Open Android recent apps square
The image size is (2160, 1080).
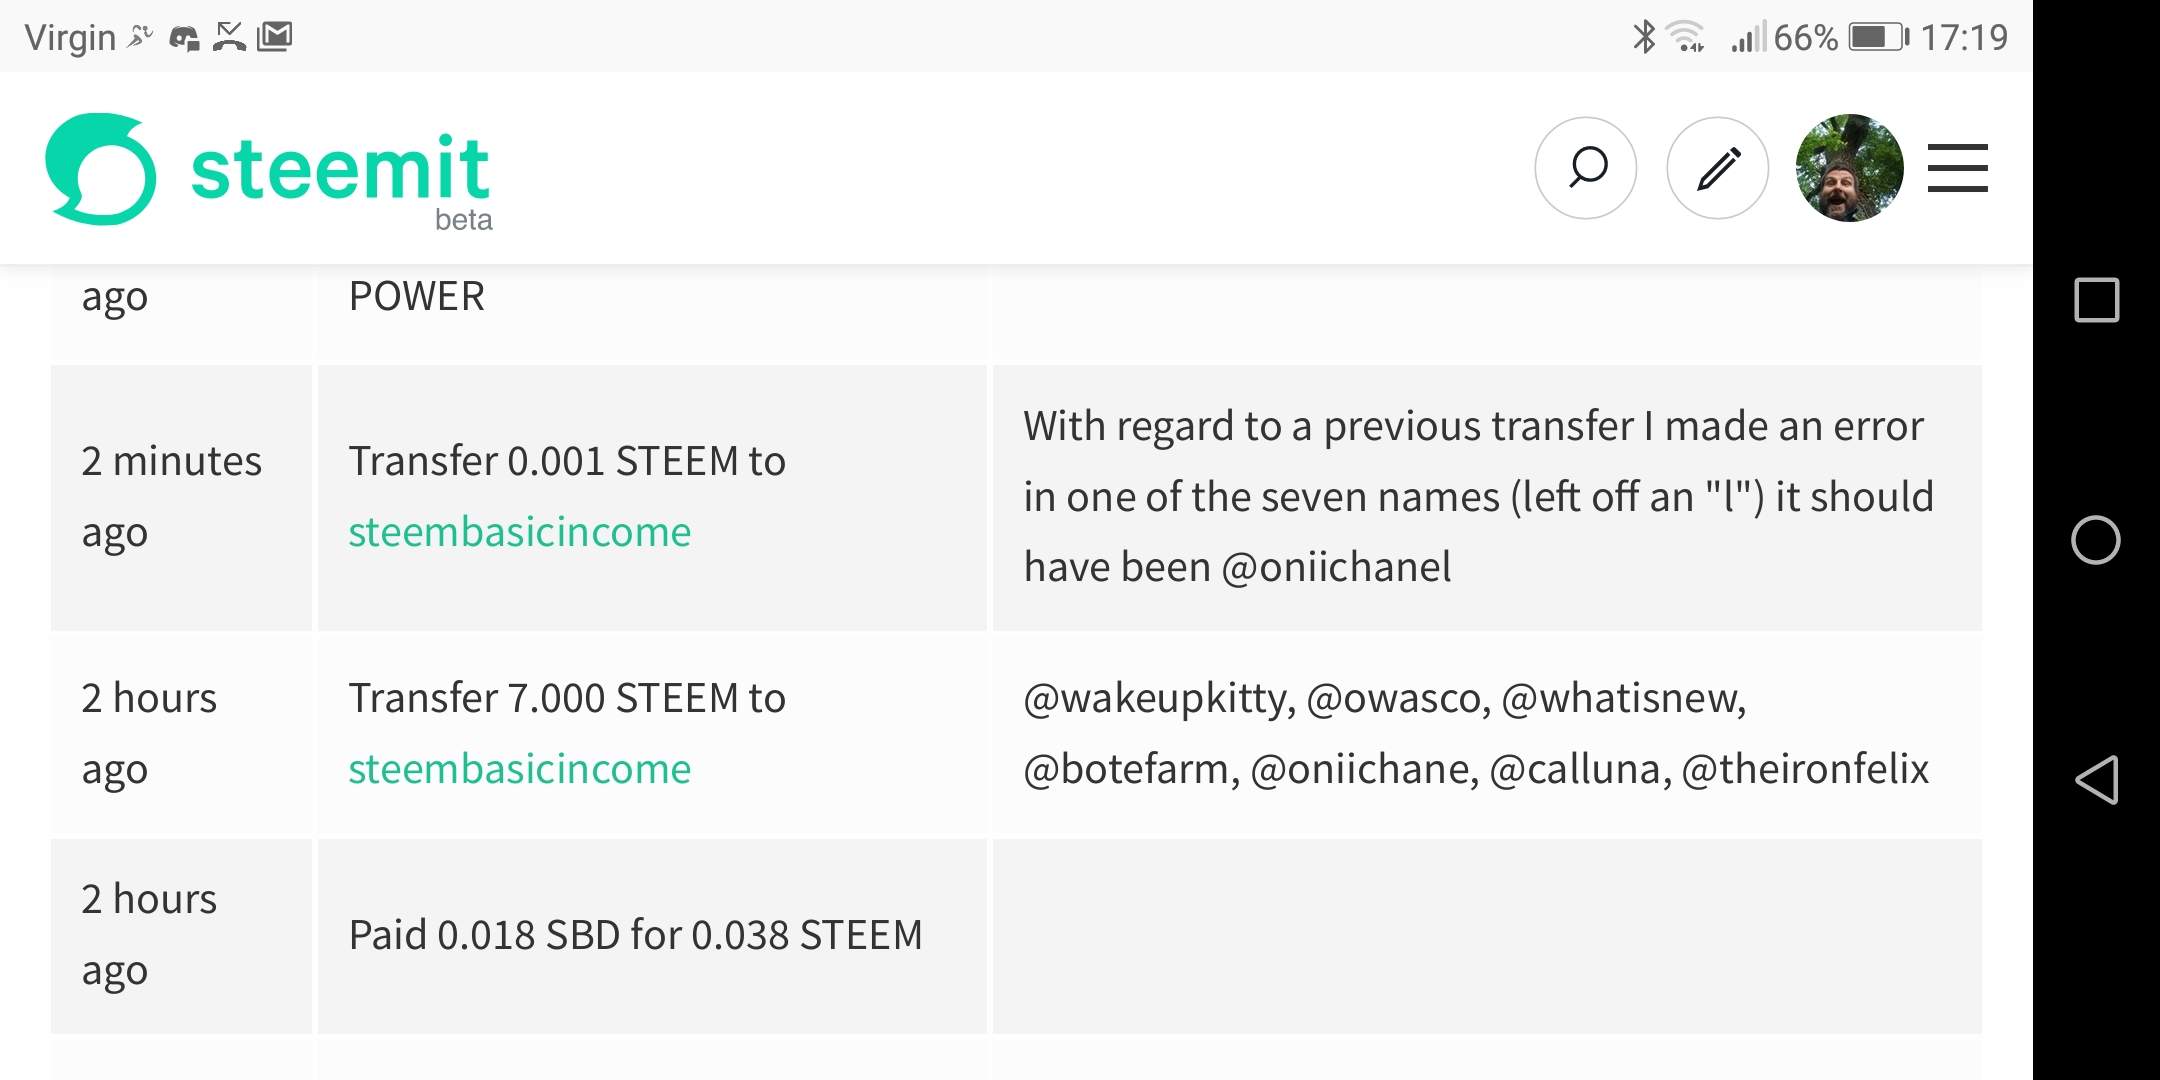(x=2096, y=300)
